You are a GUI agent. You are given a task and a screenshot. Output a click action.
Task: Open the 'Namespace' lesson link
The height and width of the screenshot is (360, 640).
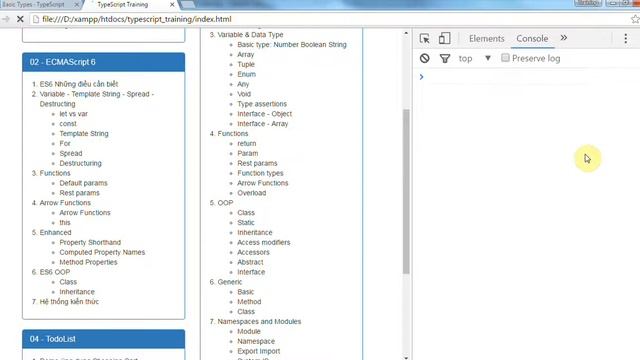256,341
